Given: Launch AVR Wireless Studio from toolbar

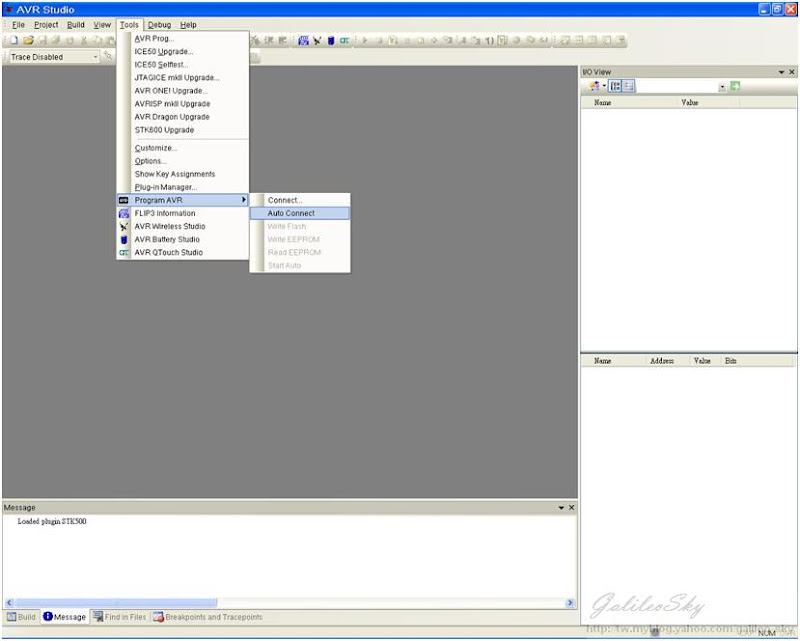Looking at the screenshot, I should coord(317,40).
